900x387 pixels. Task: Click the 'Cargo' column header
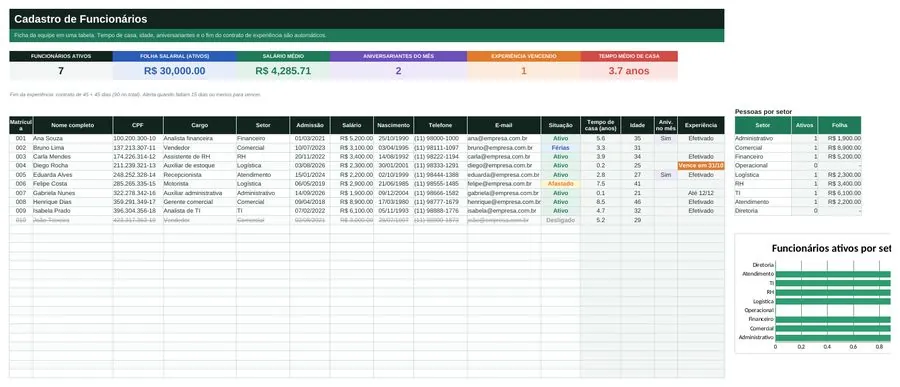coord(199,125)
